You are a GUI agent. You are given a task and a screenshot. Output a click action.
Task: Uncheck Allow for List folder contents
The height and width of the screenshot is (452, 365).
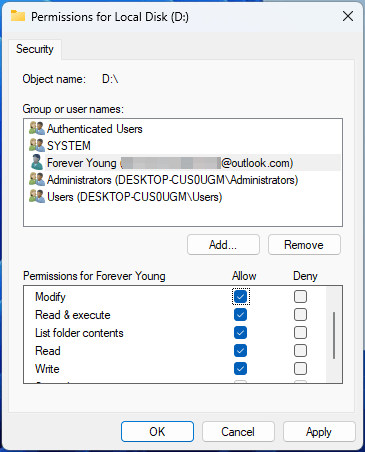pos(240,333)
